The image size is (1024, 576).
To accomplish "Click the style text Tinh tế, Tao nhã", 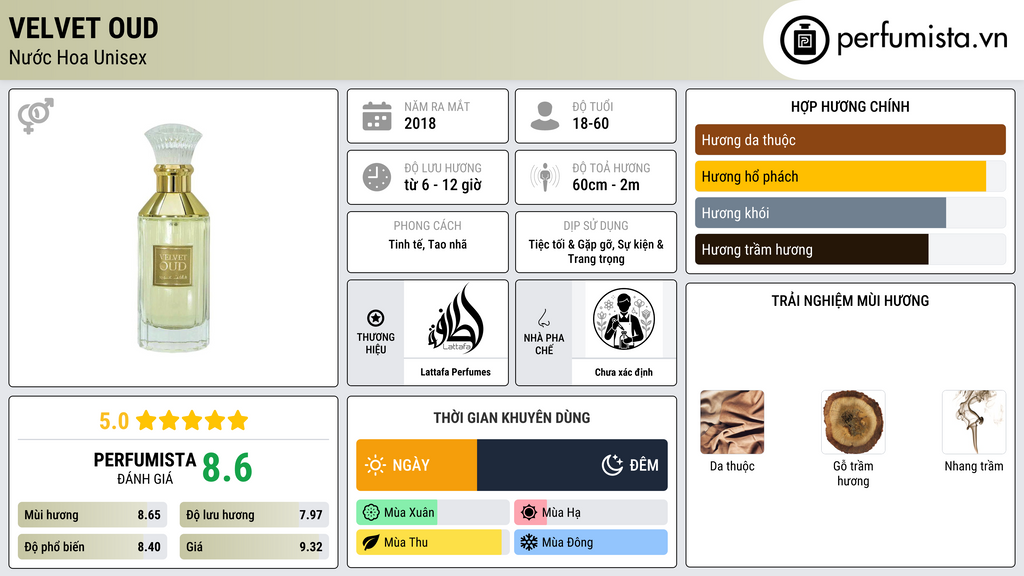I will [x=428, y=244].
